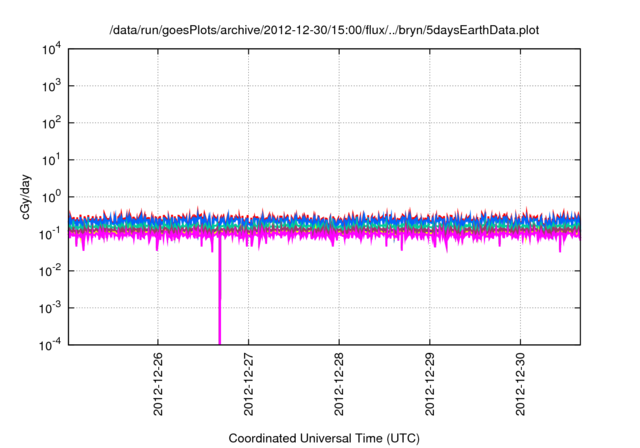Image resolution: width=640 pixels, height=448 pixels.
Task: Click the 10^-4 y-axis tick label
Action: tap(50, 346)
